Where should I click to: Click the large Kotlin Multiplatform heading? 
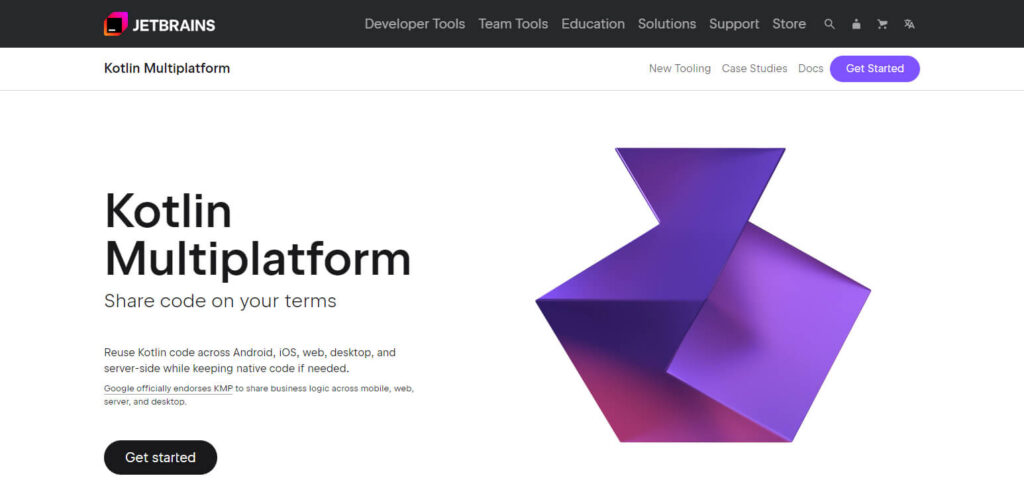pos(257,235)
